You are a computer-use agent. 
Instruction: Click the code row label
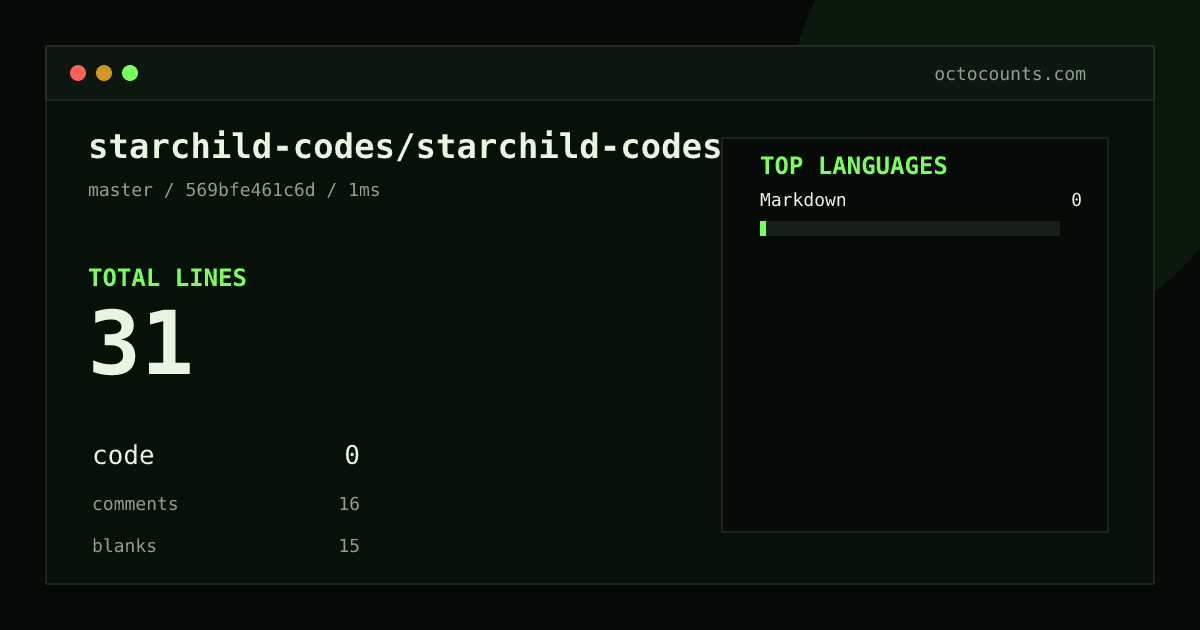pos(123,456)
